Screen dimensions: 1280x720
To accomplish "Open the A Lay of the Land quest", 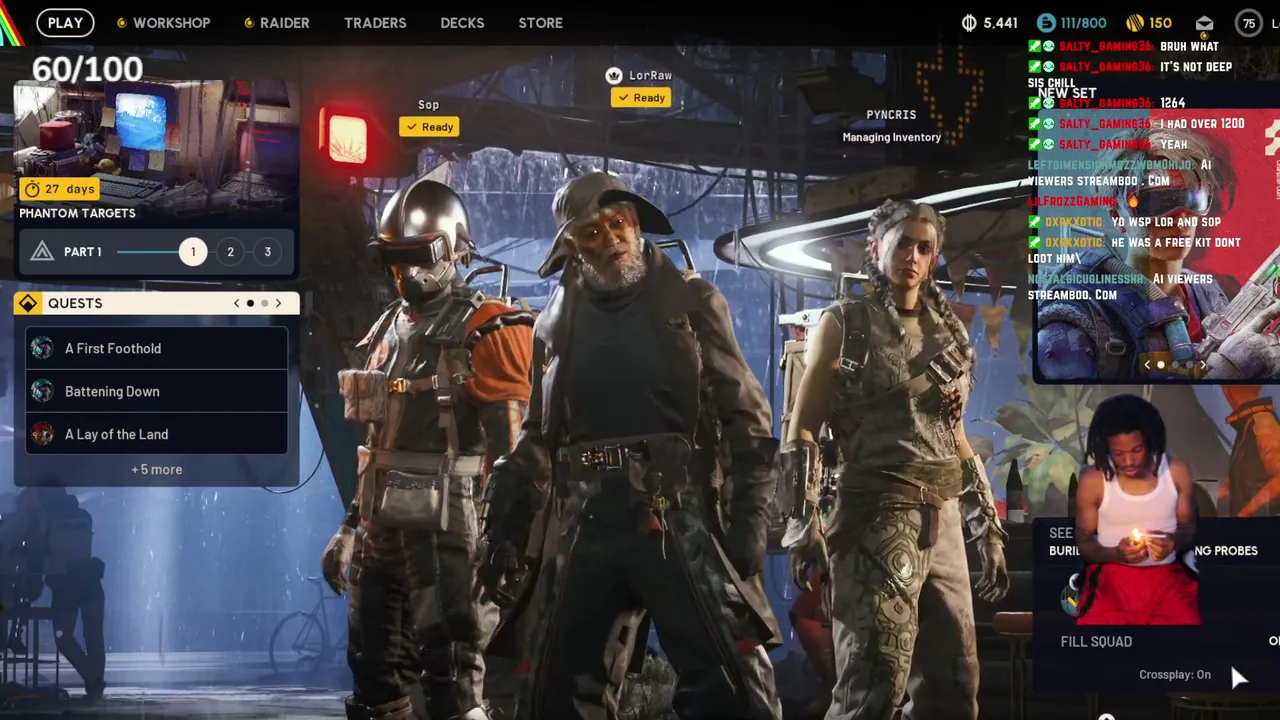I will pos(157,434).
